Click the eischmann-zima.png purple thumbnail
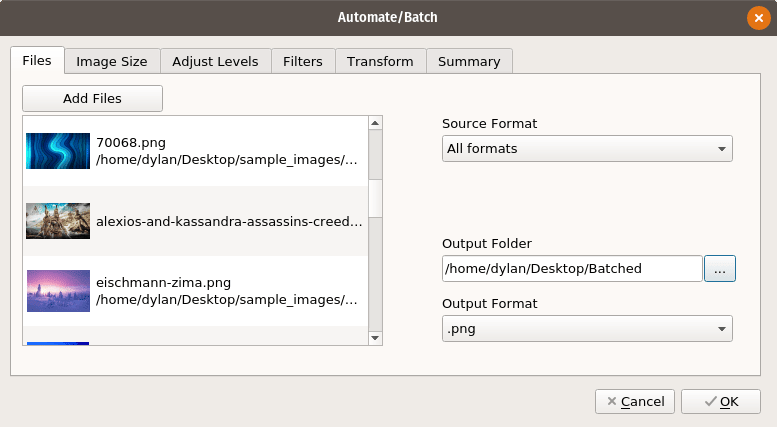This screenshot has height=427, width=777. [x=58, y=290]
